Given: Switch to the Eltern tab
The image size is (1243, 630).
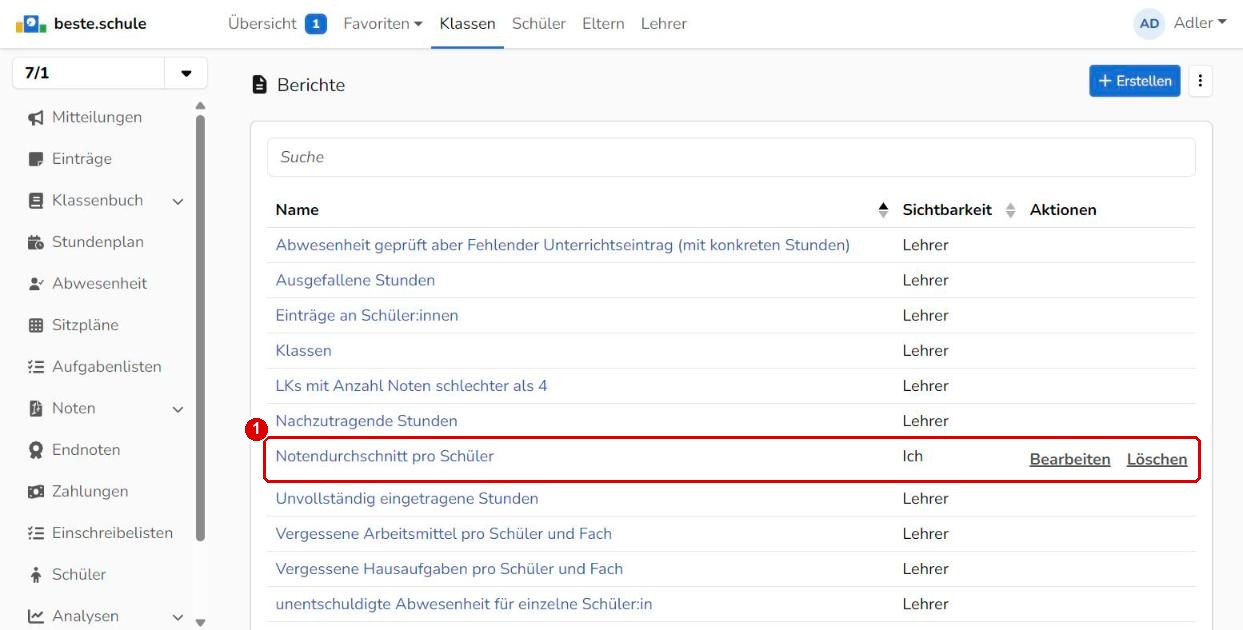Looking at the screenshot, I should (x=603, y=23).
